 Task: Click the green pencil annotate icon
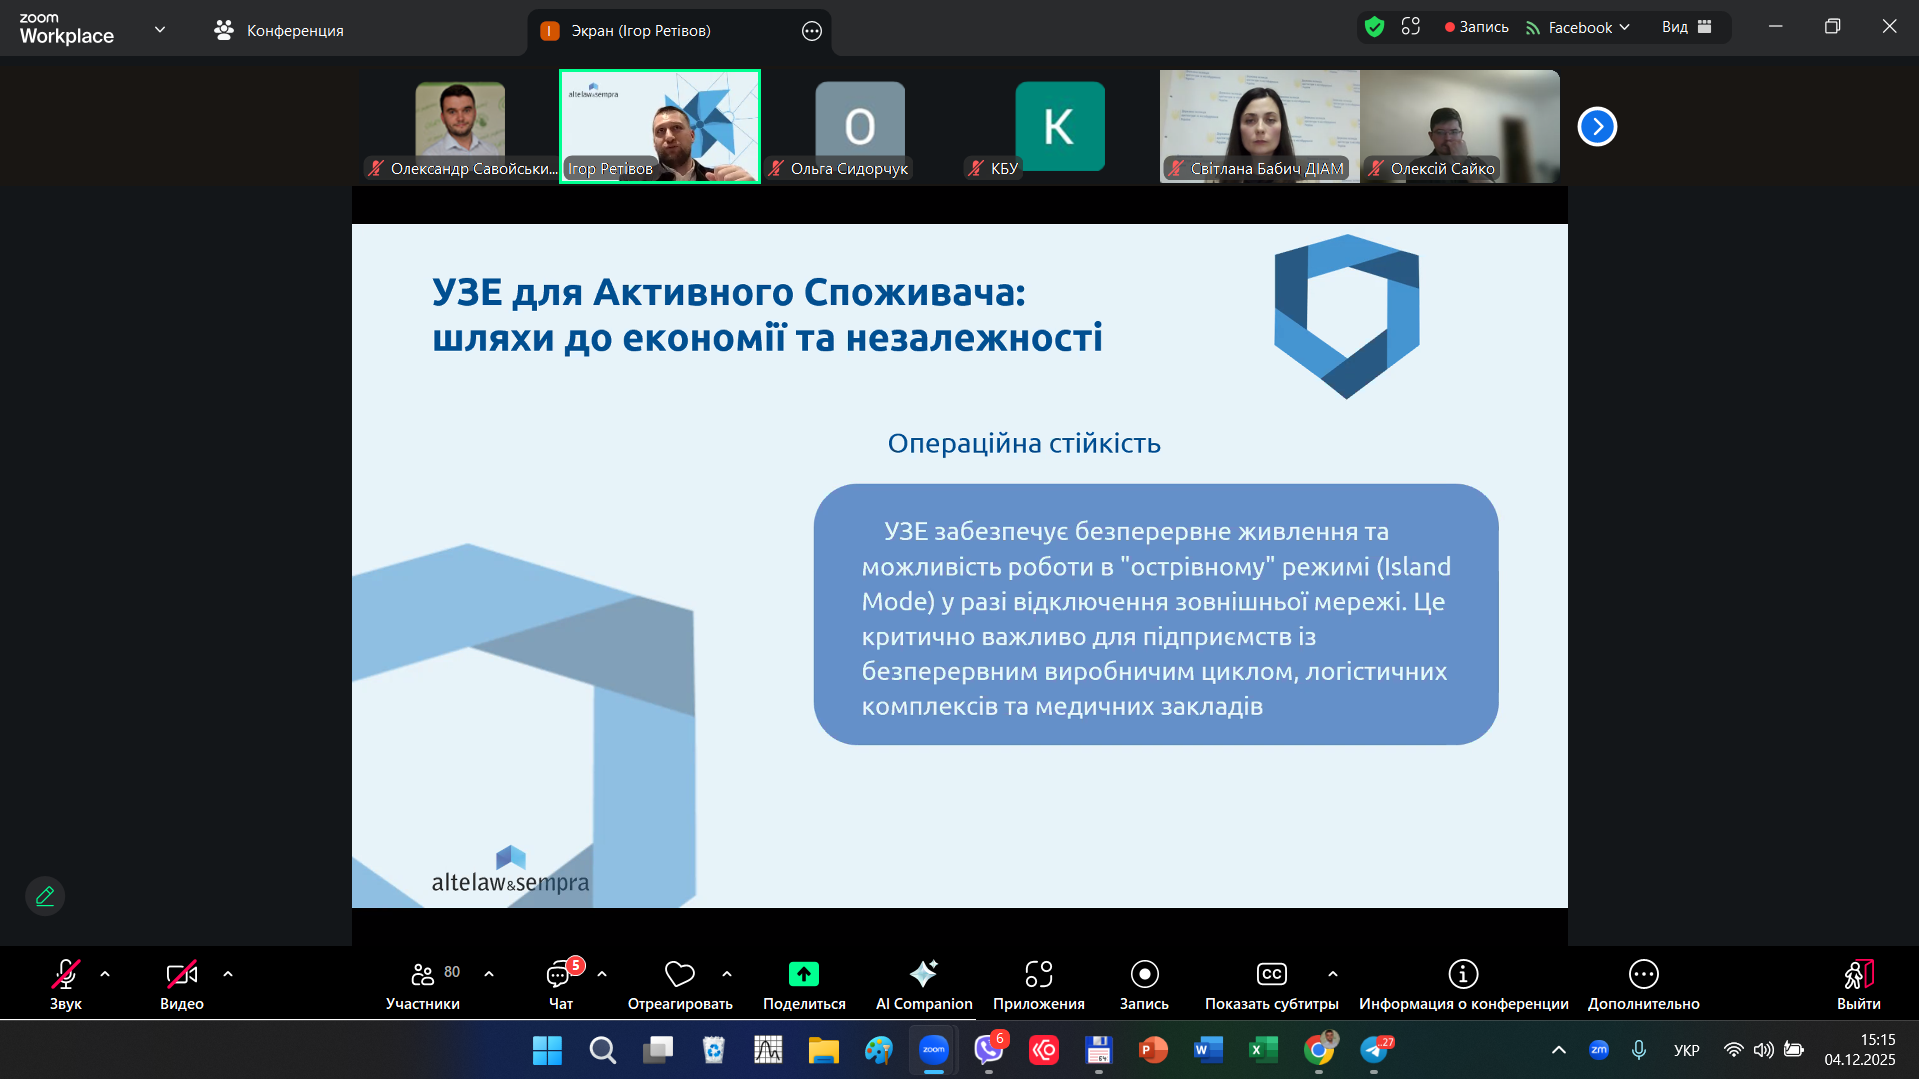tap(45, 896)
